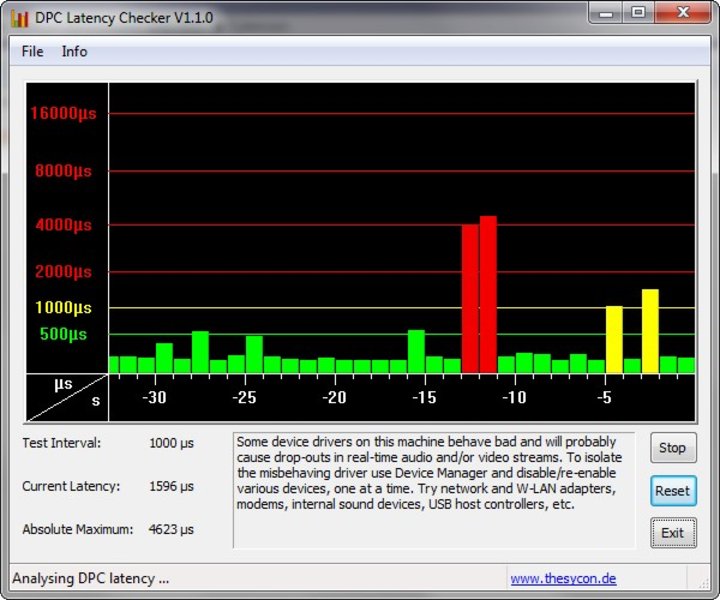Image resolution: width=720 pixels, height=600 pixels.
Task: Click the Reset button
Action: coord(673,490)
